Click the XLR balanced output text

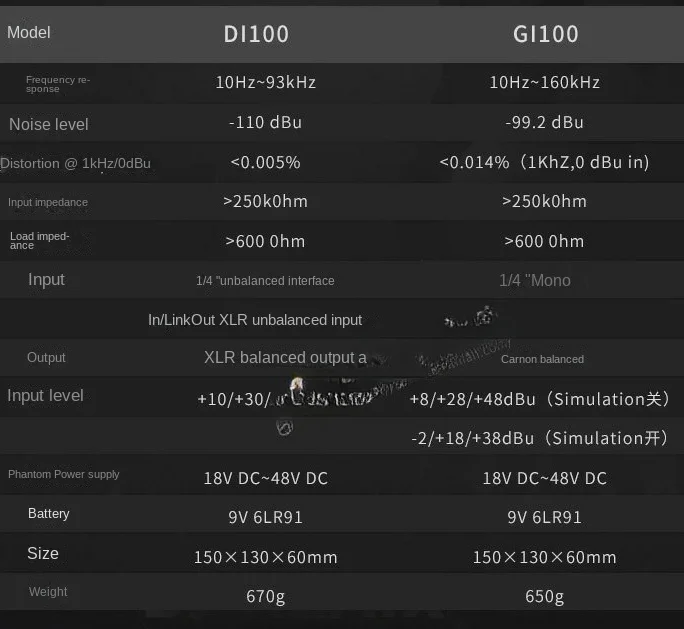tap(285, 357)
